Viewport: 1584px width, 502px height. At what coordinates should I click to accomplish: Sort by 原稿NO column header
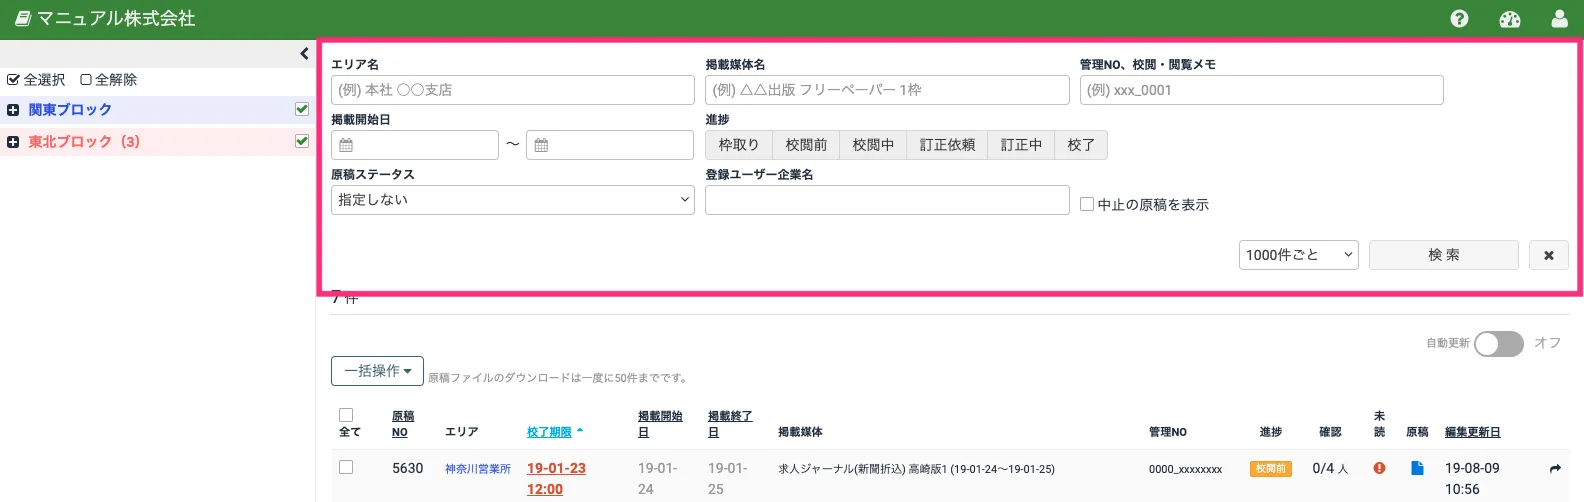coord(403,424)
